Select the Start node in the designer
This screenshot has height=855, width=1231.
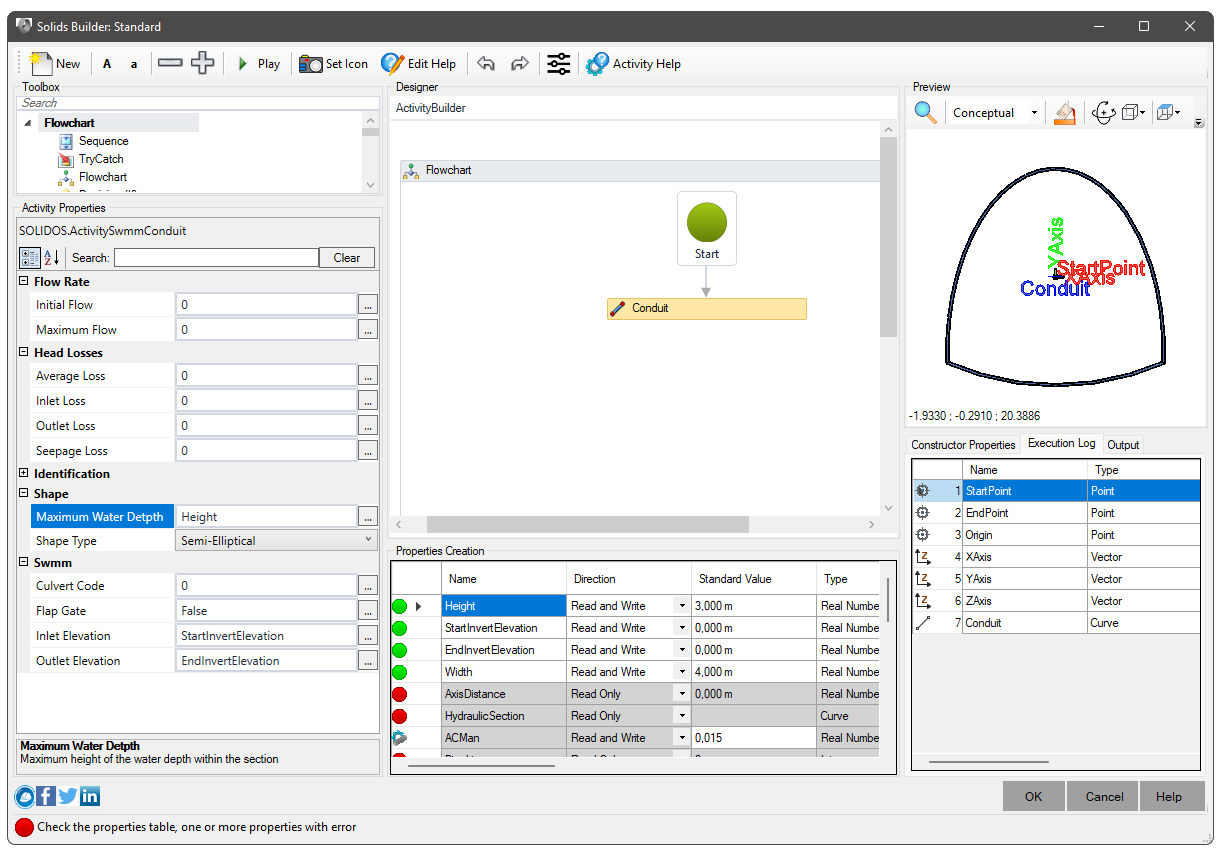[707, 229]
